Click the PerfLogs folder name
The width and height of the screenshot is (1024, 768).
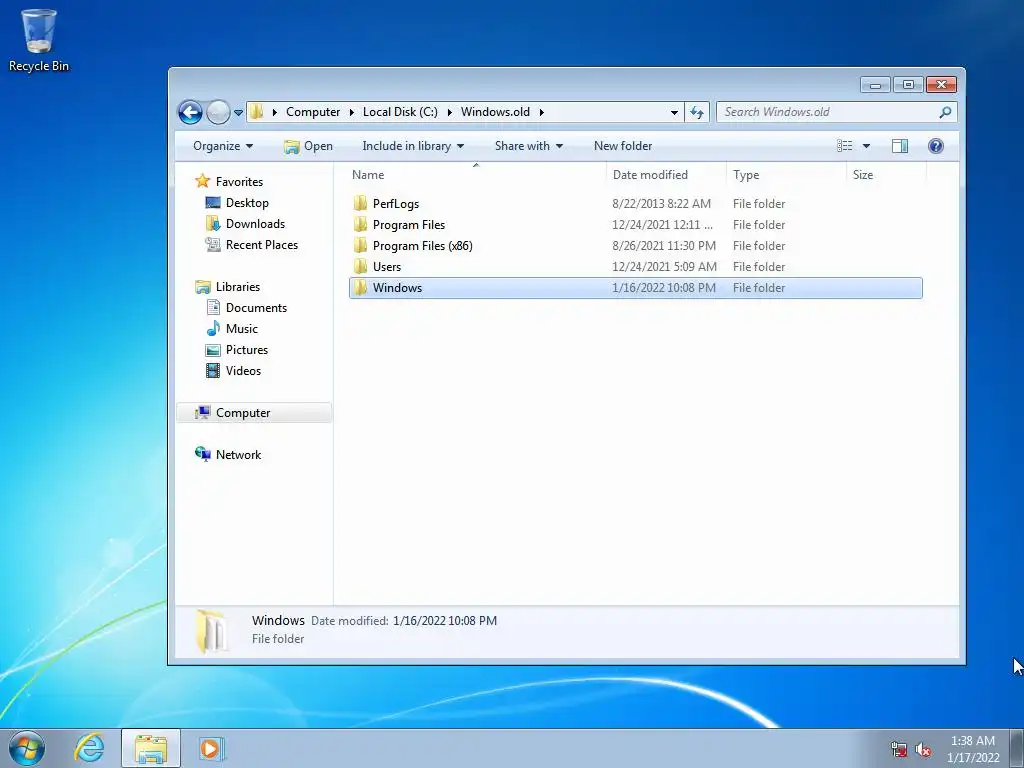click(396, 204)
